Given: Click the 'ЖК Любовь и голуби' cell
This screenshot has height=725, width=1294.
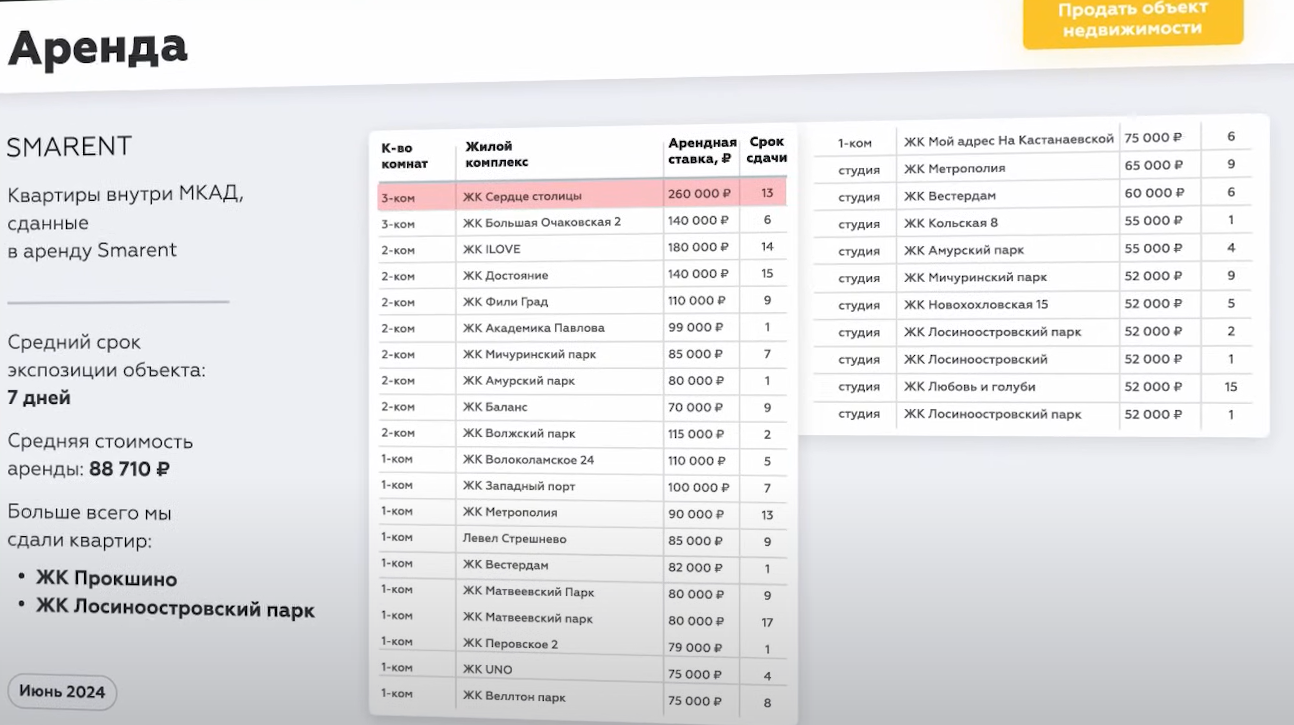Looking at the screenshot, I should [x=970, y=386].
